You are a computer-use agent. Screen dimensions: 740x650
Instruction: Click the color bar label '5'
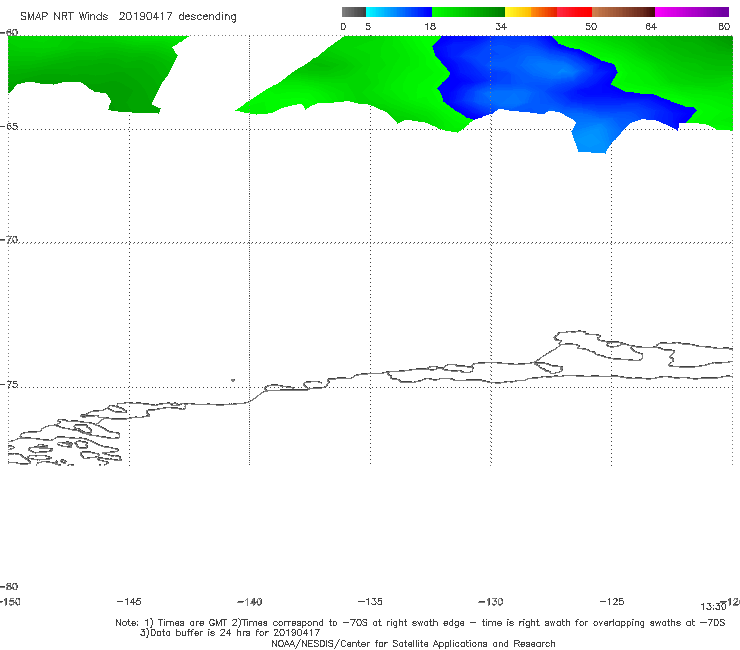click(x=368, y=26)
